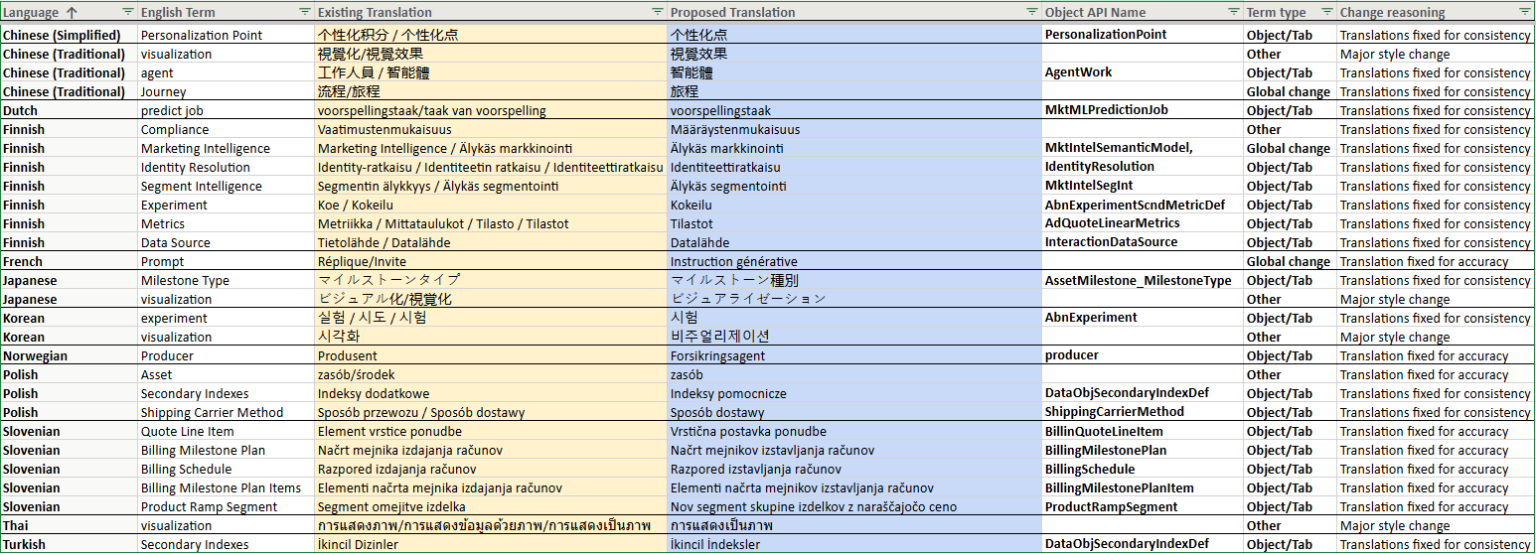
Task: Open the Term type filter dropdown
Action: click(x=1326, y=12)
